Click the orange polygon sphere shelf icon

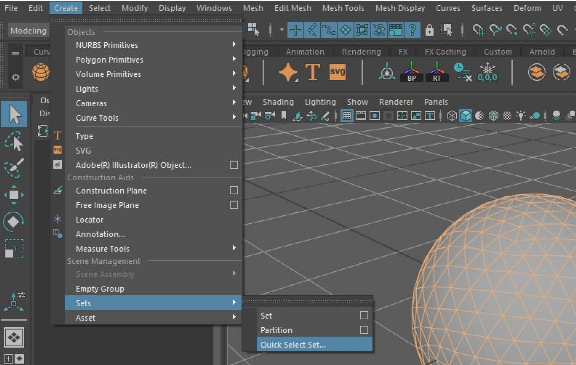(41, 72)
